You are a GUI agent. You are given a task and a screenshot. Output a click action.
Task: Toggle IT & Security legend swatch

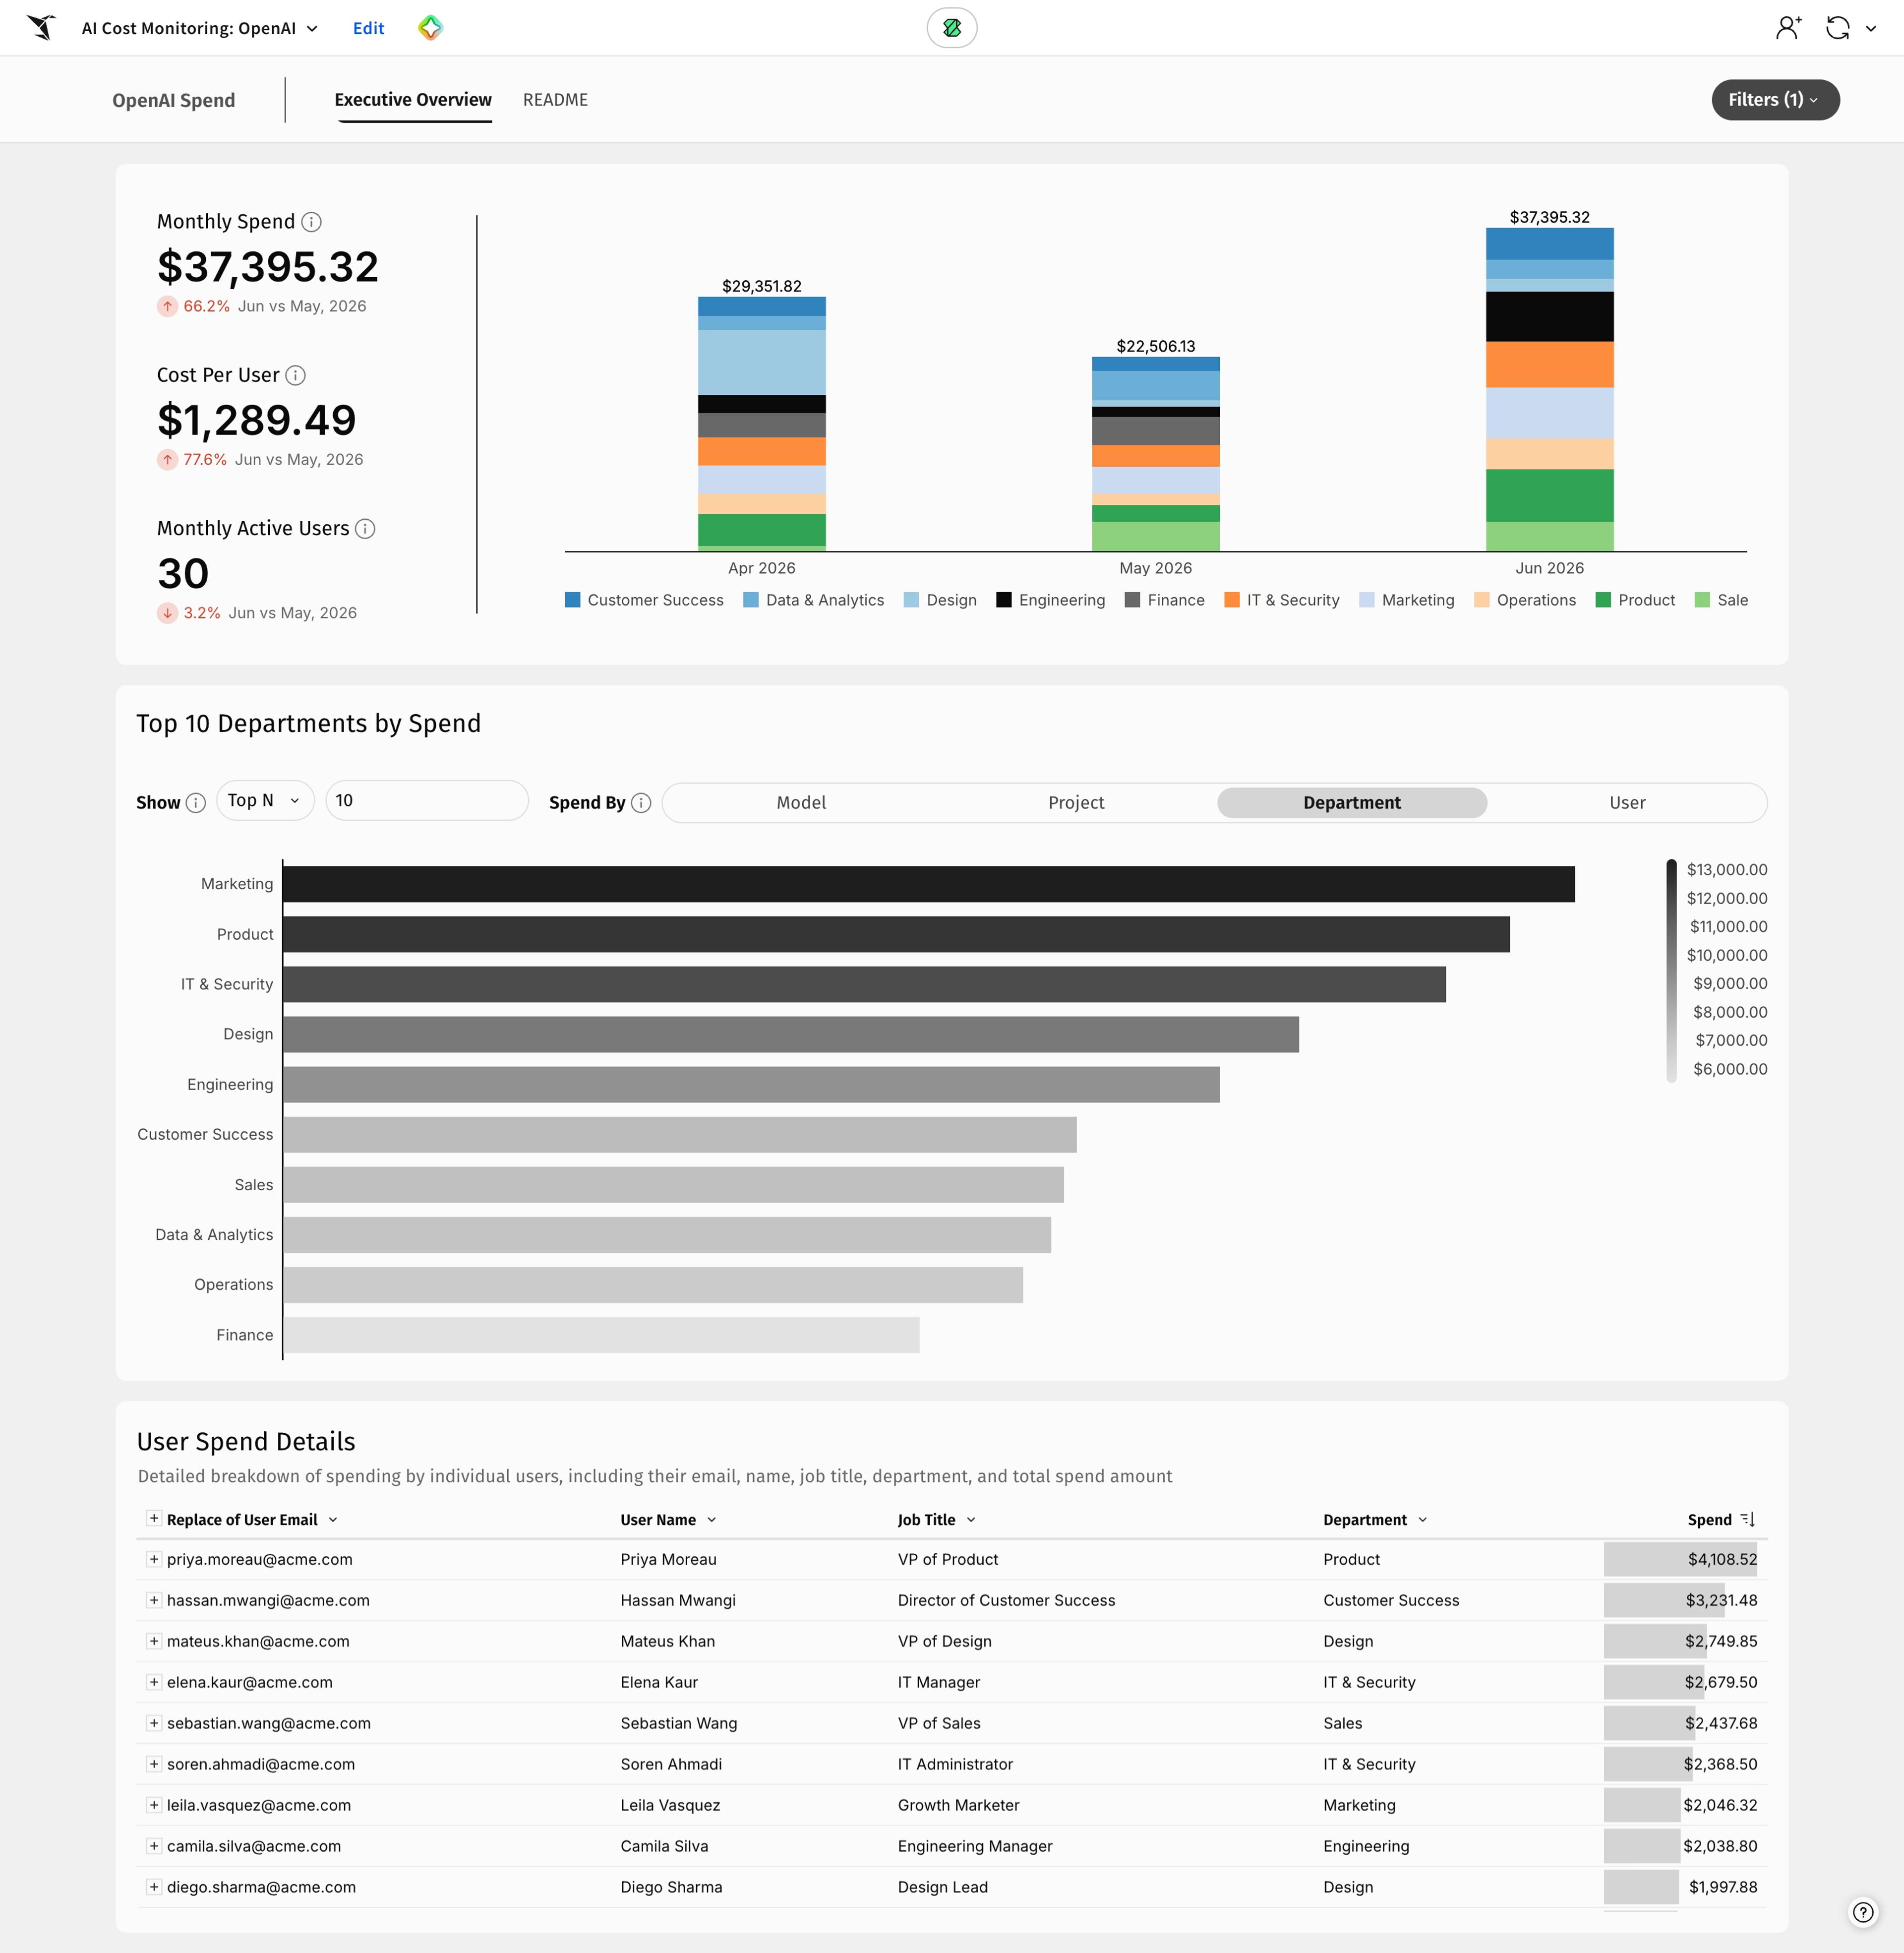[1232, 600]
